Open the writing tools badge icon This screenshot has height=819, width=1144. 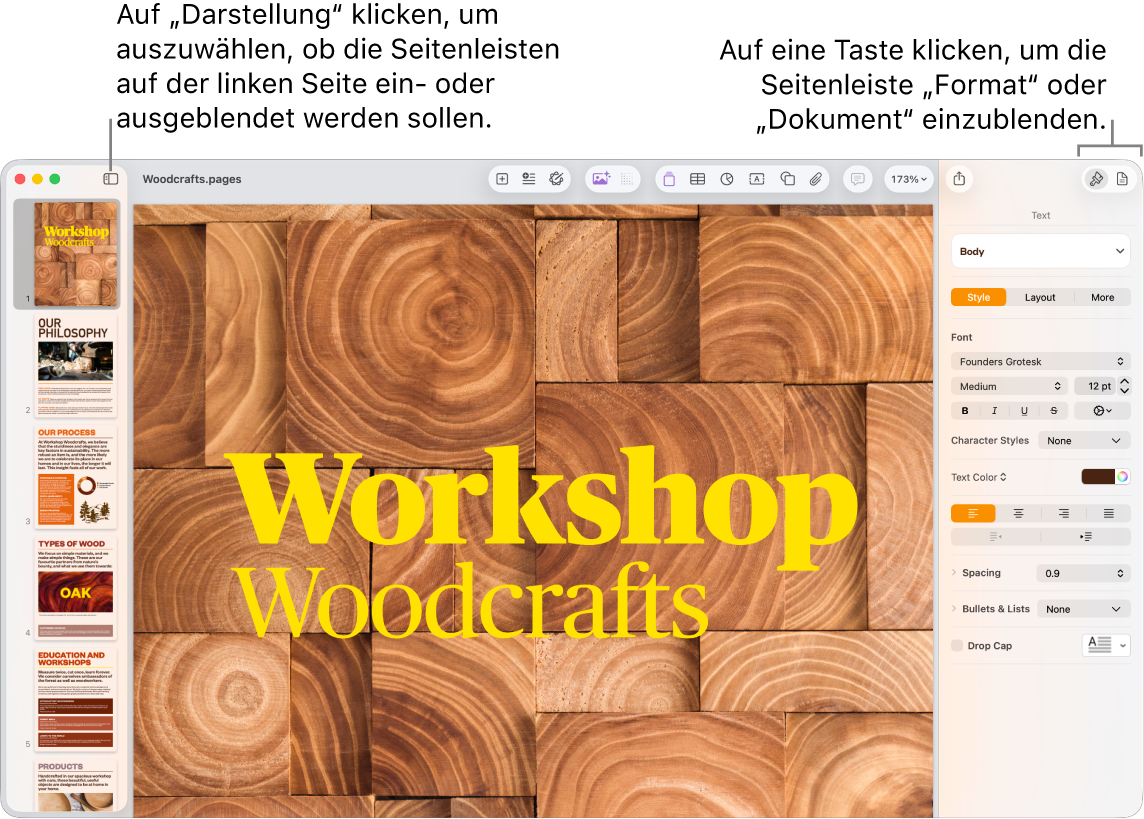(x=556, y=179)
